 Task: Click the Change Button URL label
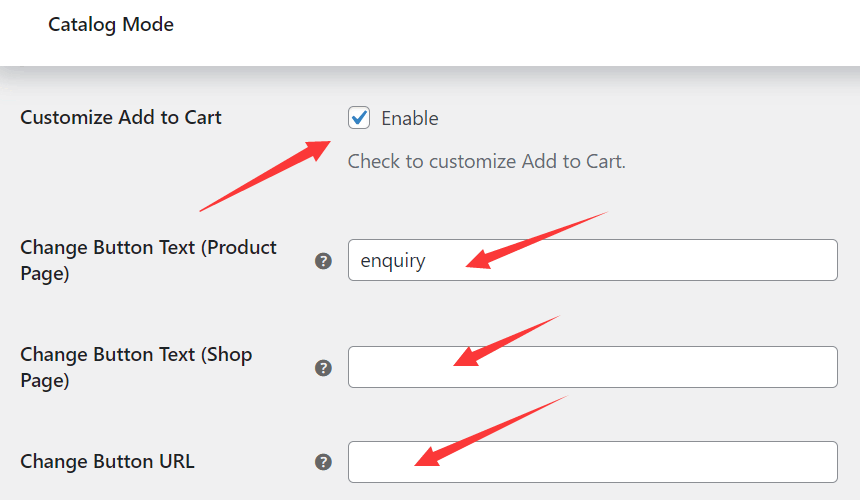click(x=107, y=461)
